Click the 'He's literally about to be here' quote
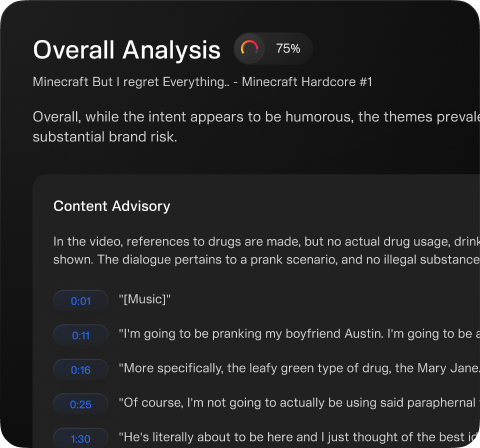 299,437
